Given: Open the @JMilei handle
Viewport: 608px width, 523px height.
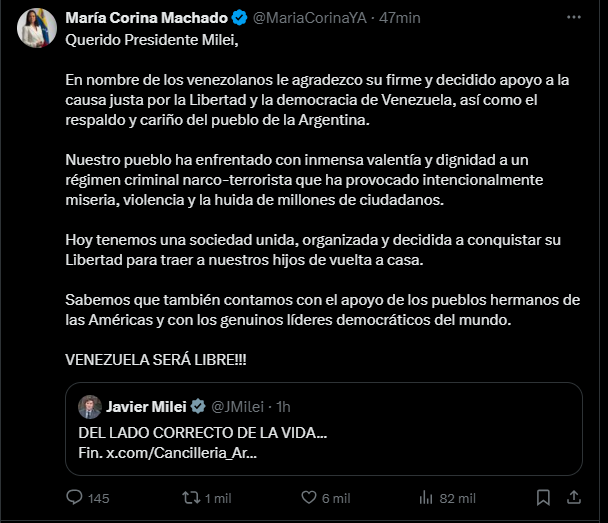Looking at the screenshot, I should click(x=238, y=406).
